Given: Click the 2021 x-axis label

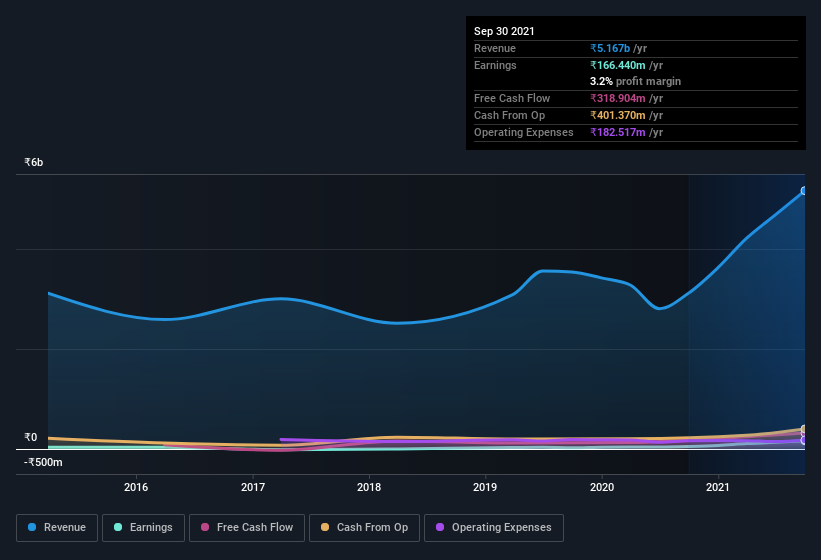Looking at the screenshot, I should 718,487.
